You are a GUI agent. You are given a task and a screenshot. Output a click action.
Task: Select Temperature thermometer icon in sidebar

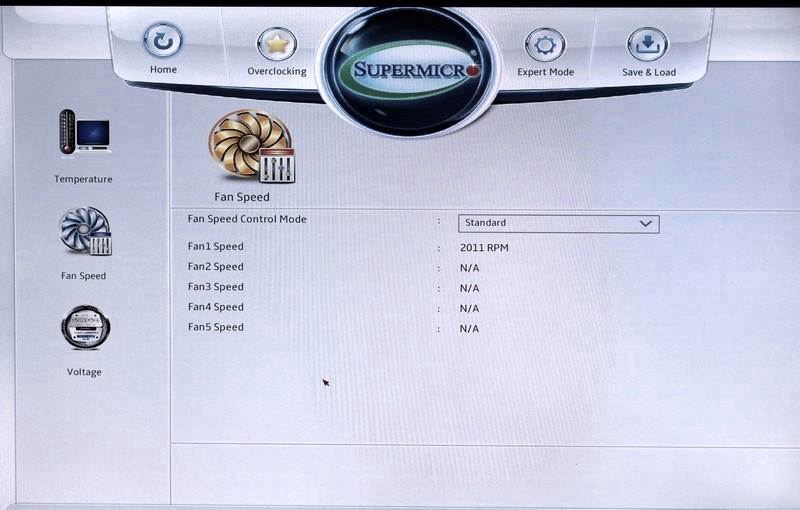point(84,132)
